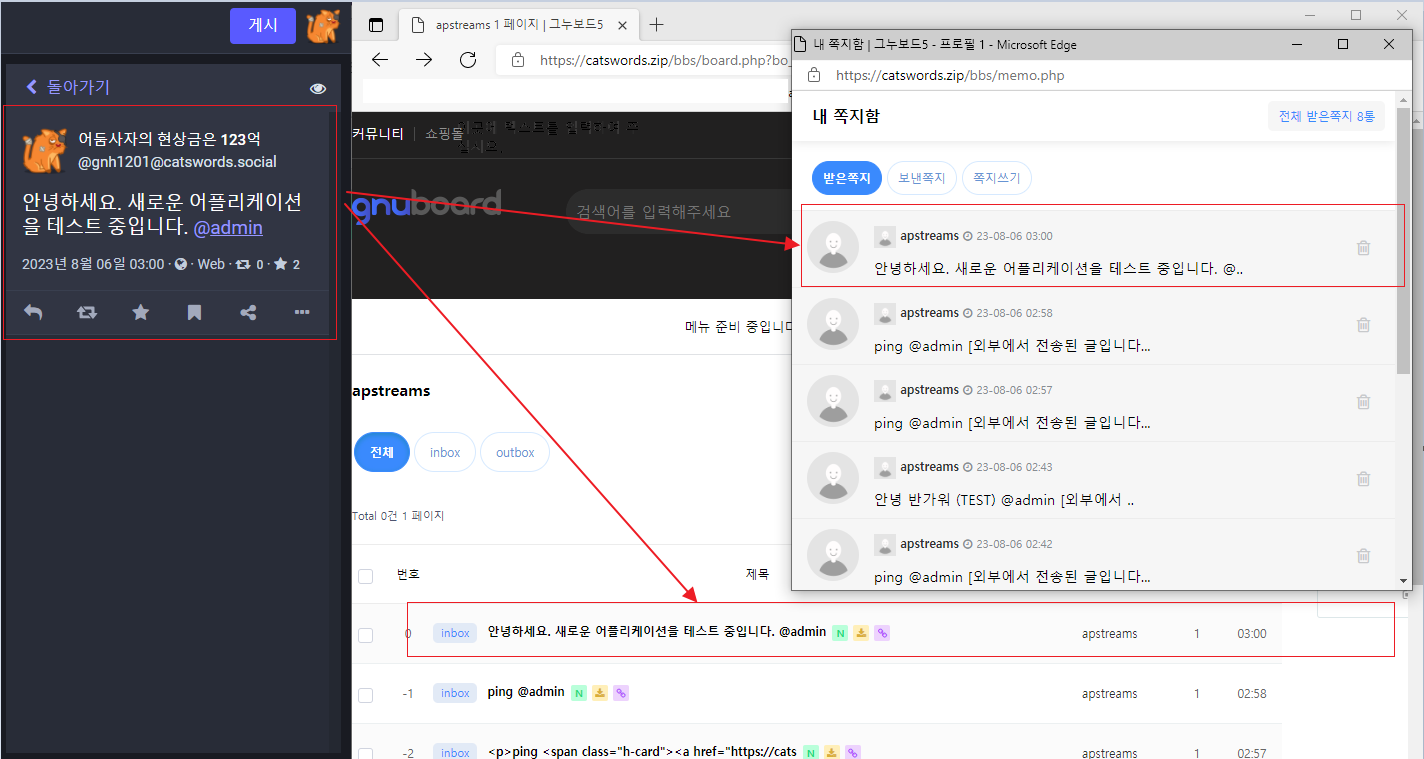Favorite the post with the star icon
The height and width of the screenshot is (759, 1424).
point(141,313)
